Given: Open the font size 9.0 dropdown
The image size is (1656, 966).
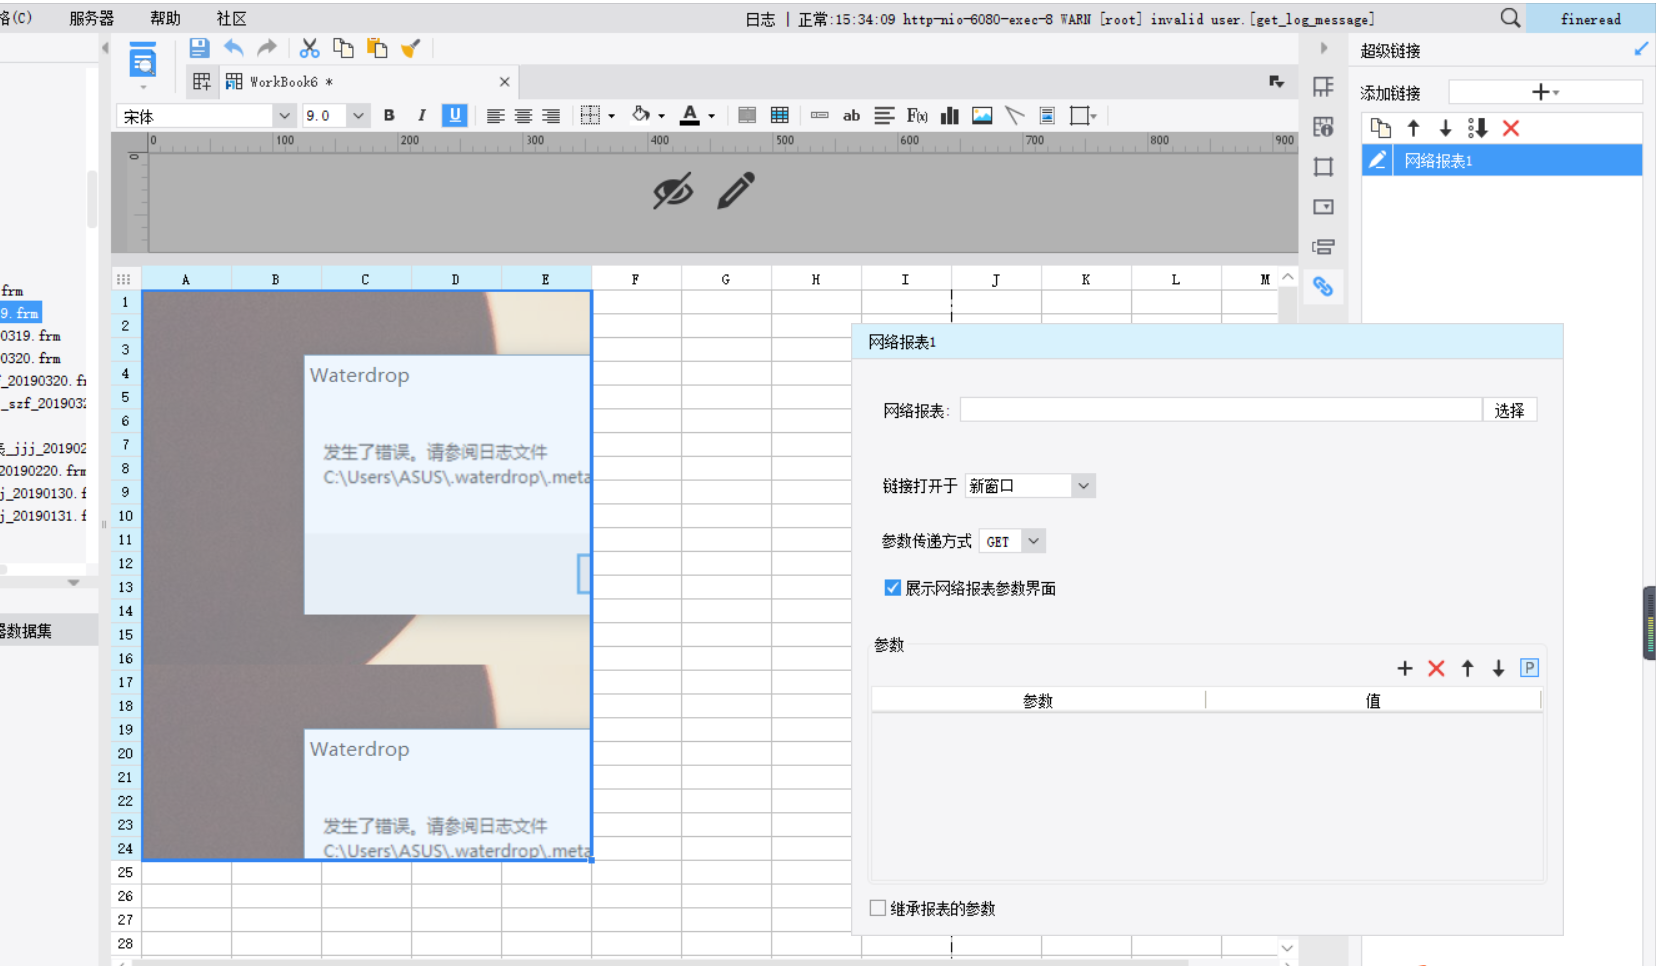Looking at the screenshot, I should click(x=358, y=116).
